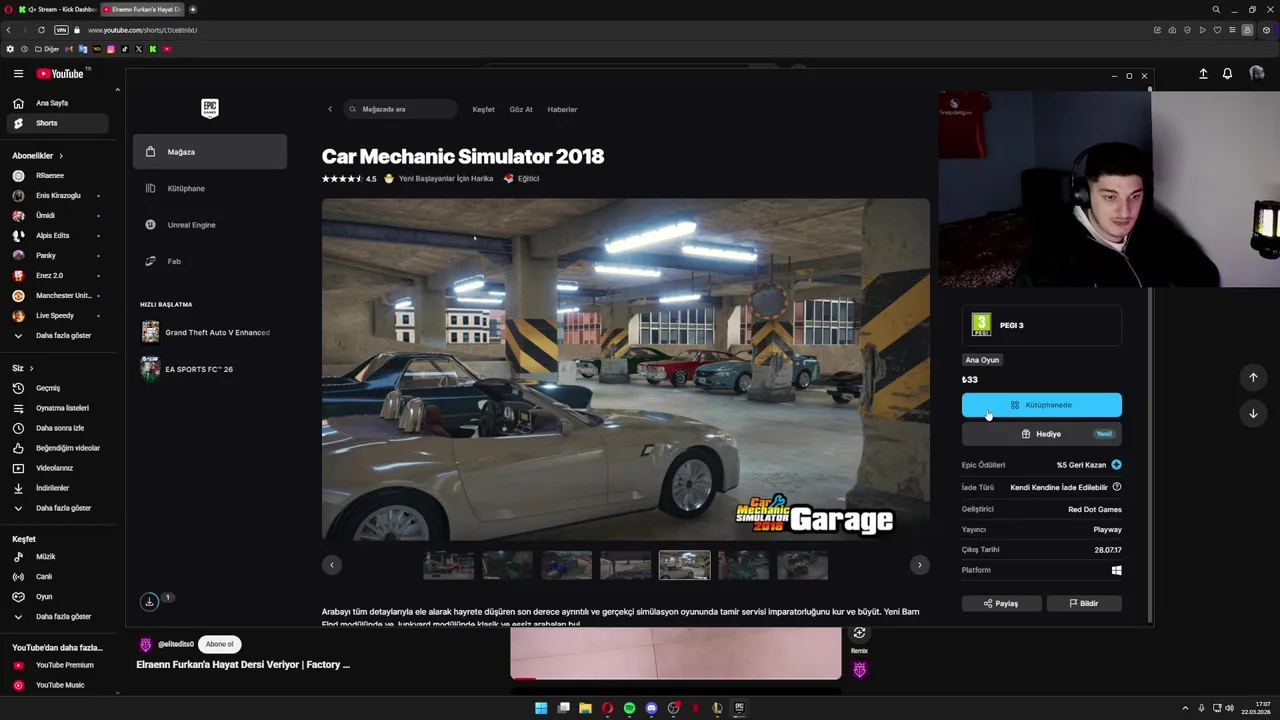Image resolution: width=1280 pixels, height=720 pixels.
Task: Launch EA SPORTS FC 26 quick launch
Action: tap(210, 369)
